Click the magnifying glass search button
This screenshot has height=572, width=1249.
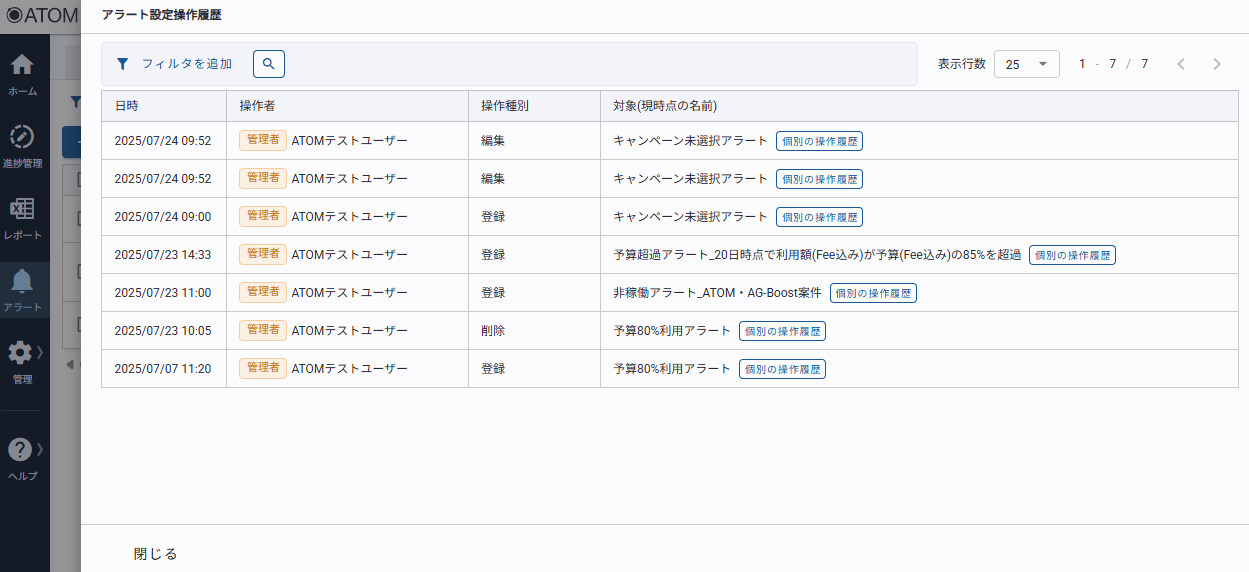pos(268,64)
